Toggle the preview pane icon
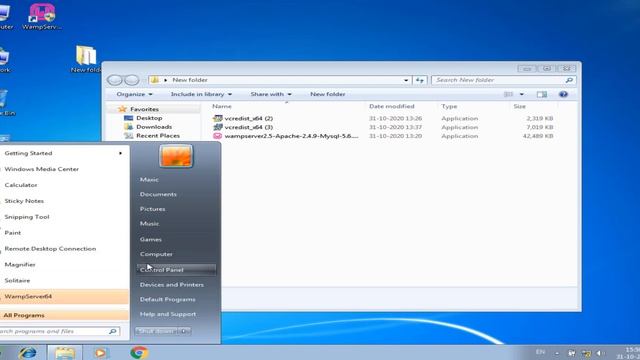This screenshot has width=640, height=360. [x=542, y=94]
